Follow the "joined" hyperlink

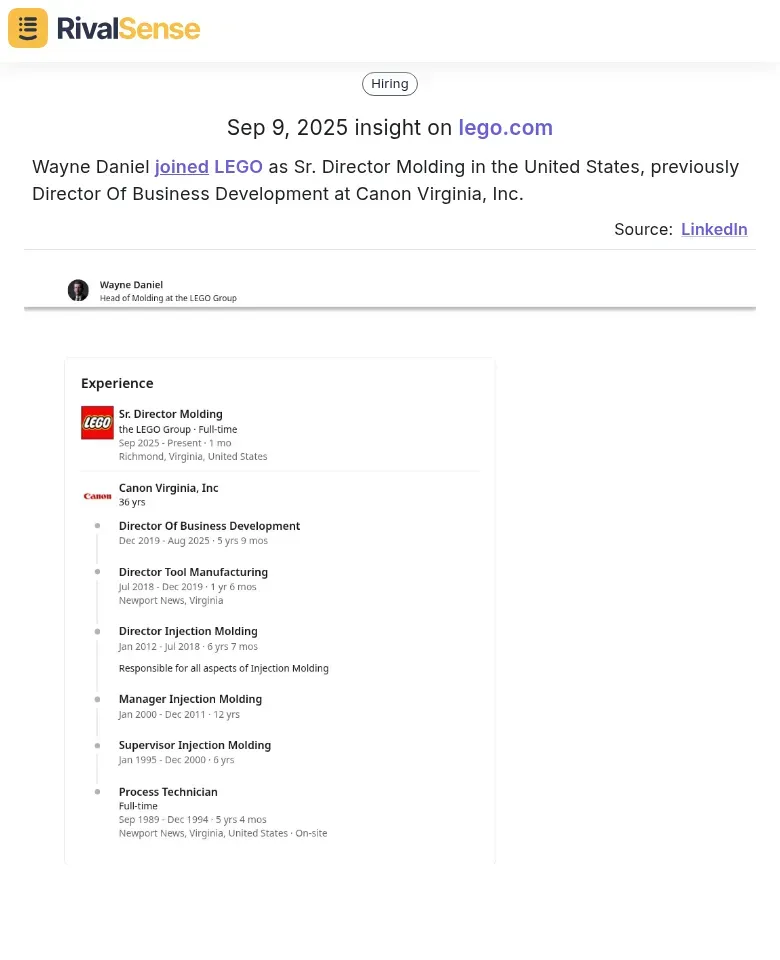[x=181, y=167]
